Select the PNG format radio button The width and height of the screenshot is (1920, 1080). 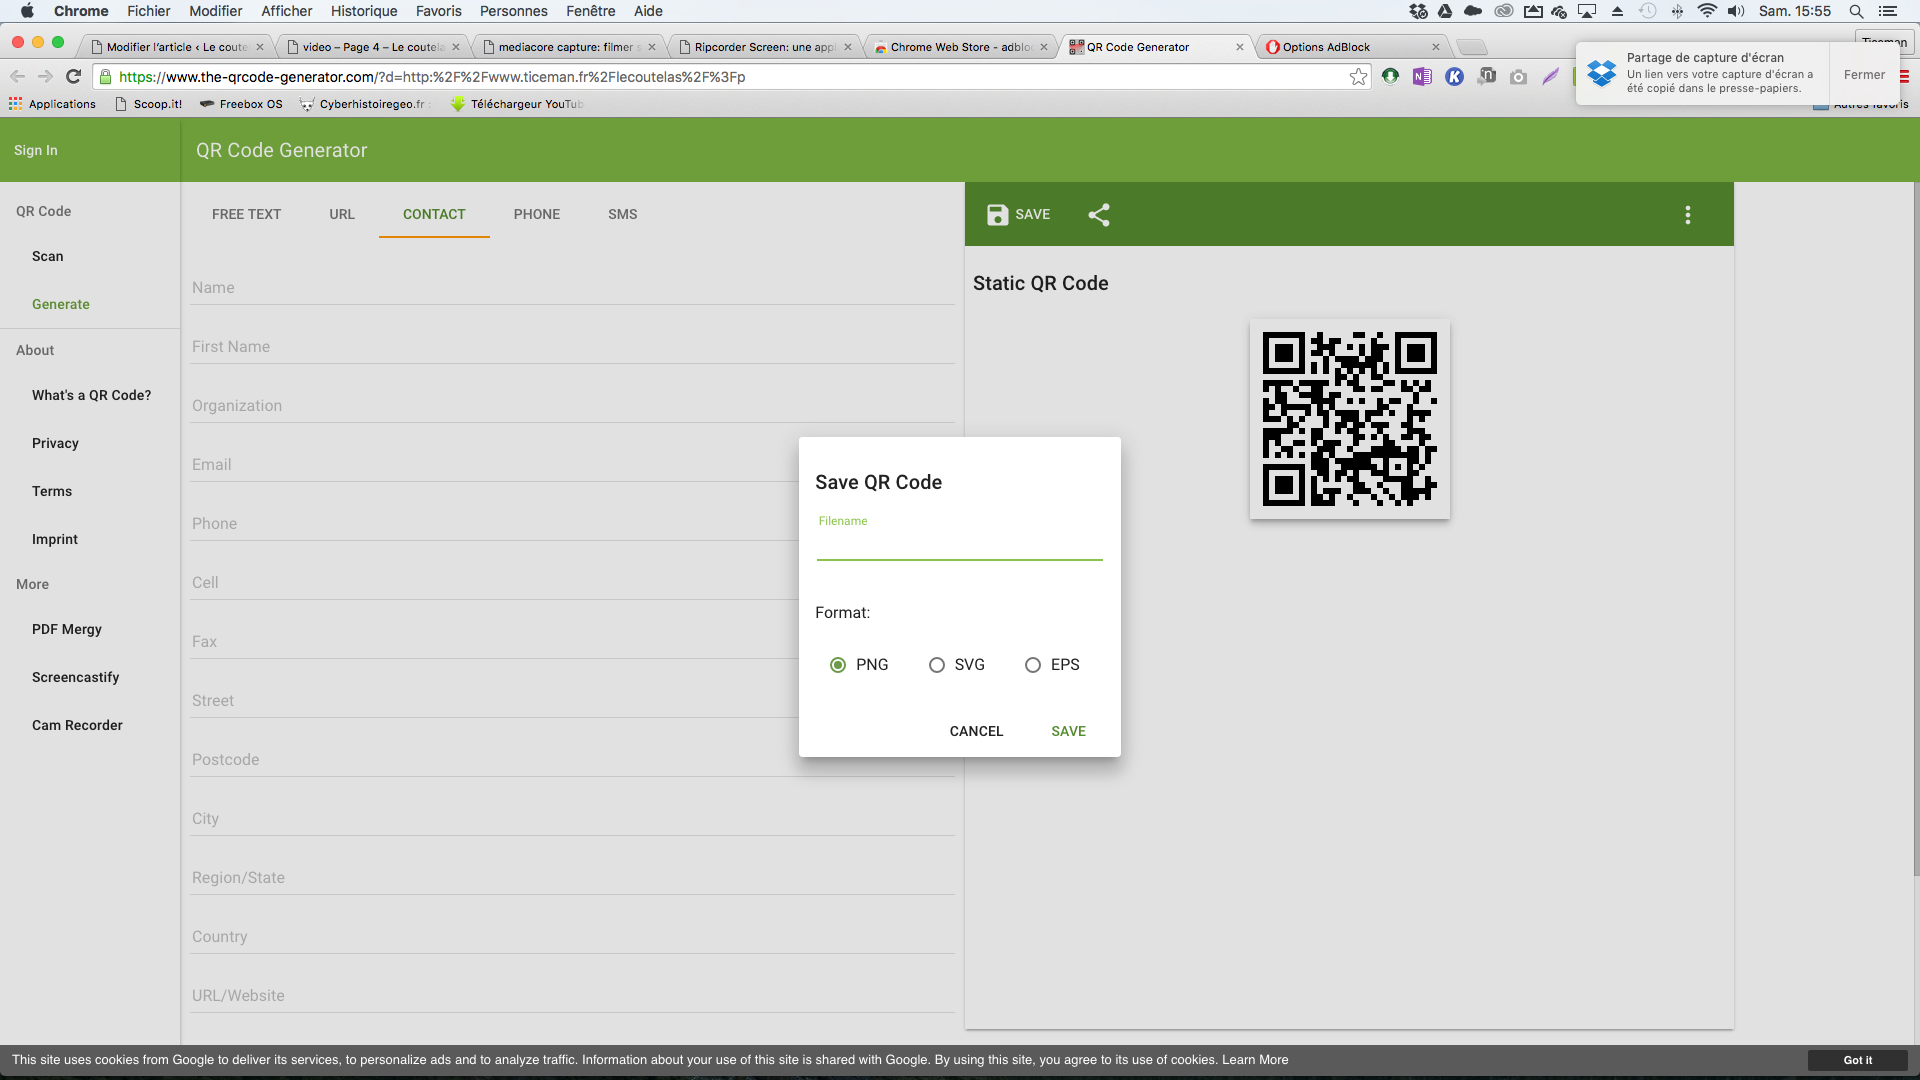[x=838, y=665]
